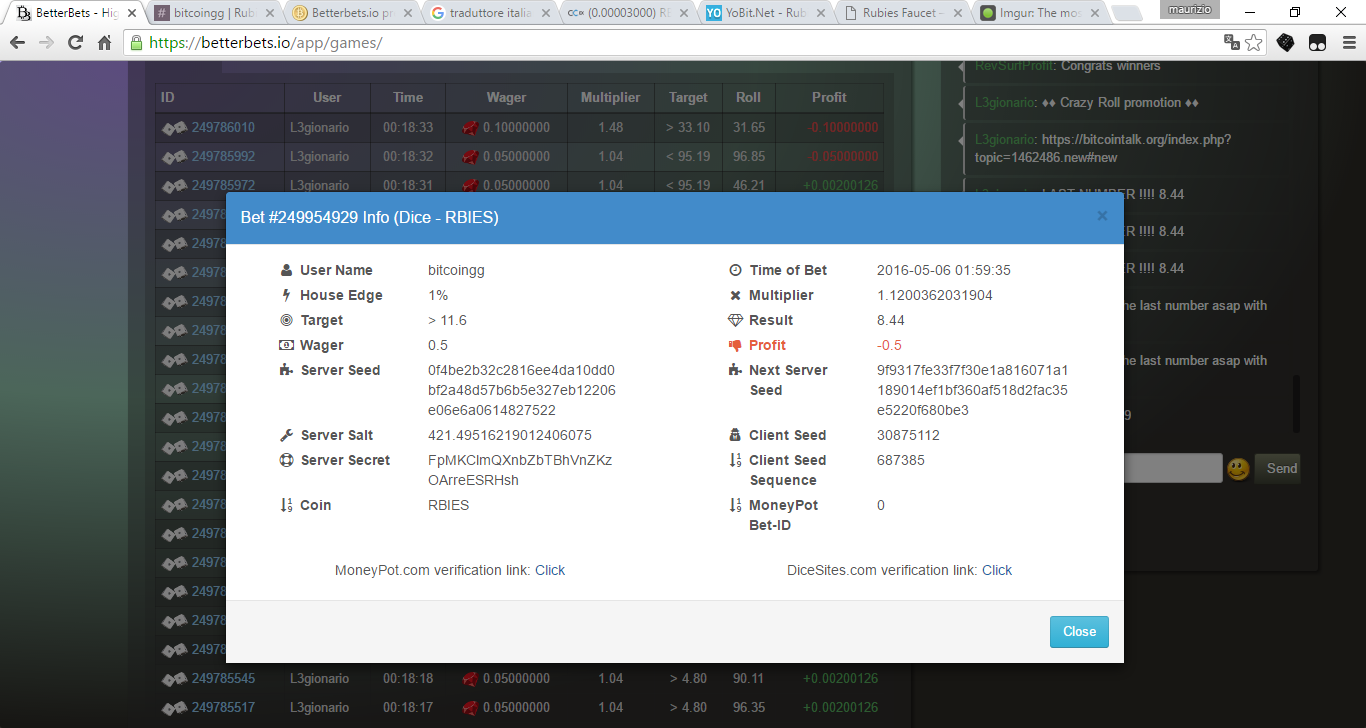
Task: Click the Next Server Seed puzzle icon
Action: click(x=736, y=370)
